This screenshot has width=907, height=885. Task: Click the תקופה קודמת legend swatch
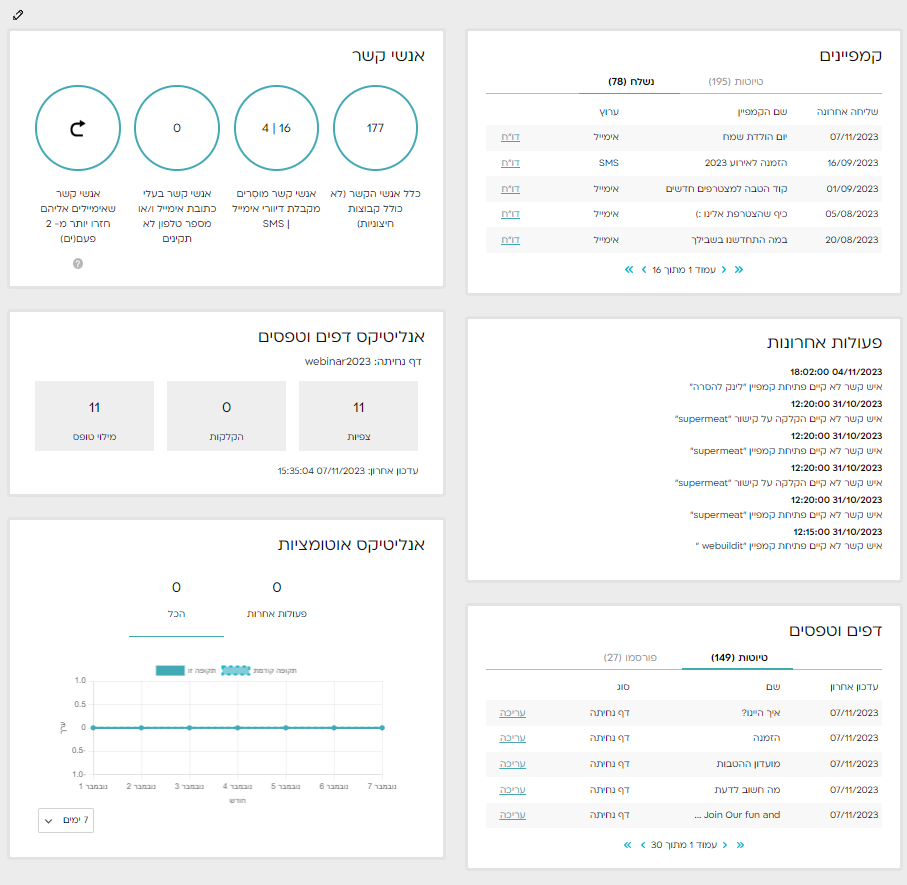click(236, 670)
